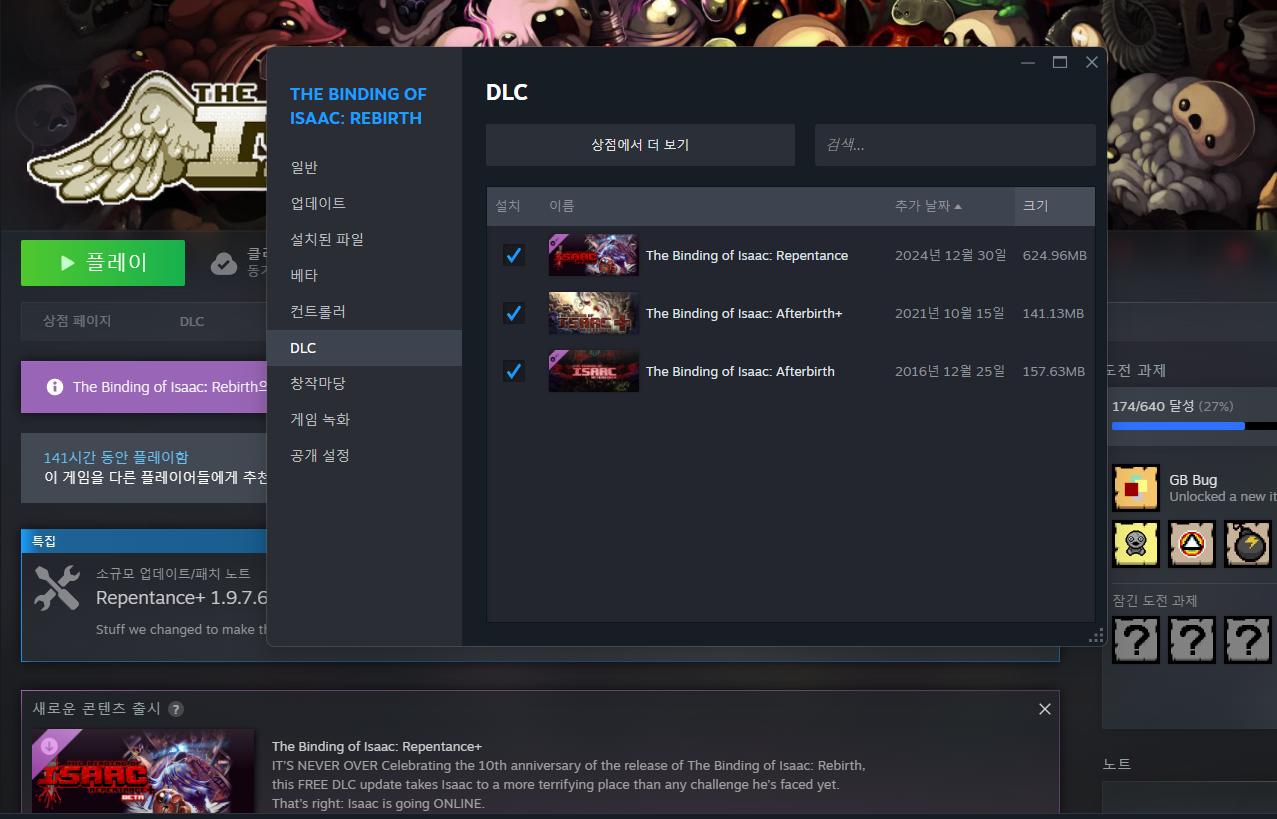Click first locked achievement question mark
Screen dimensions: 1277x819
point(1136,640)
